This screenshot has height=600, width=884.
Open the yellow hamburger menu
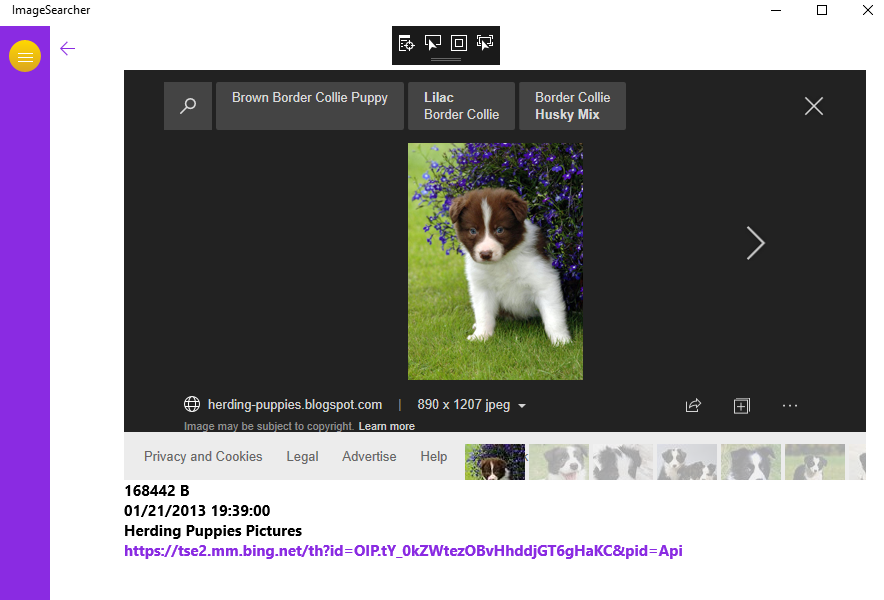click(25, 57)
